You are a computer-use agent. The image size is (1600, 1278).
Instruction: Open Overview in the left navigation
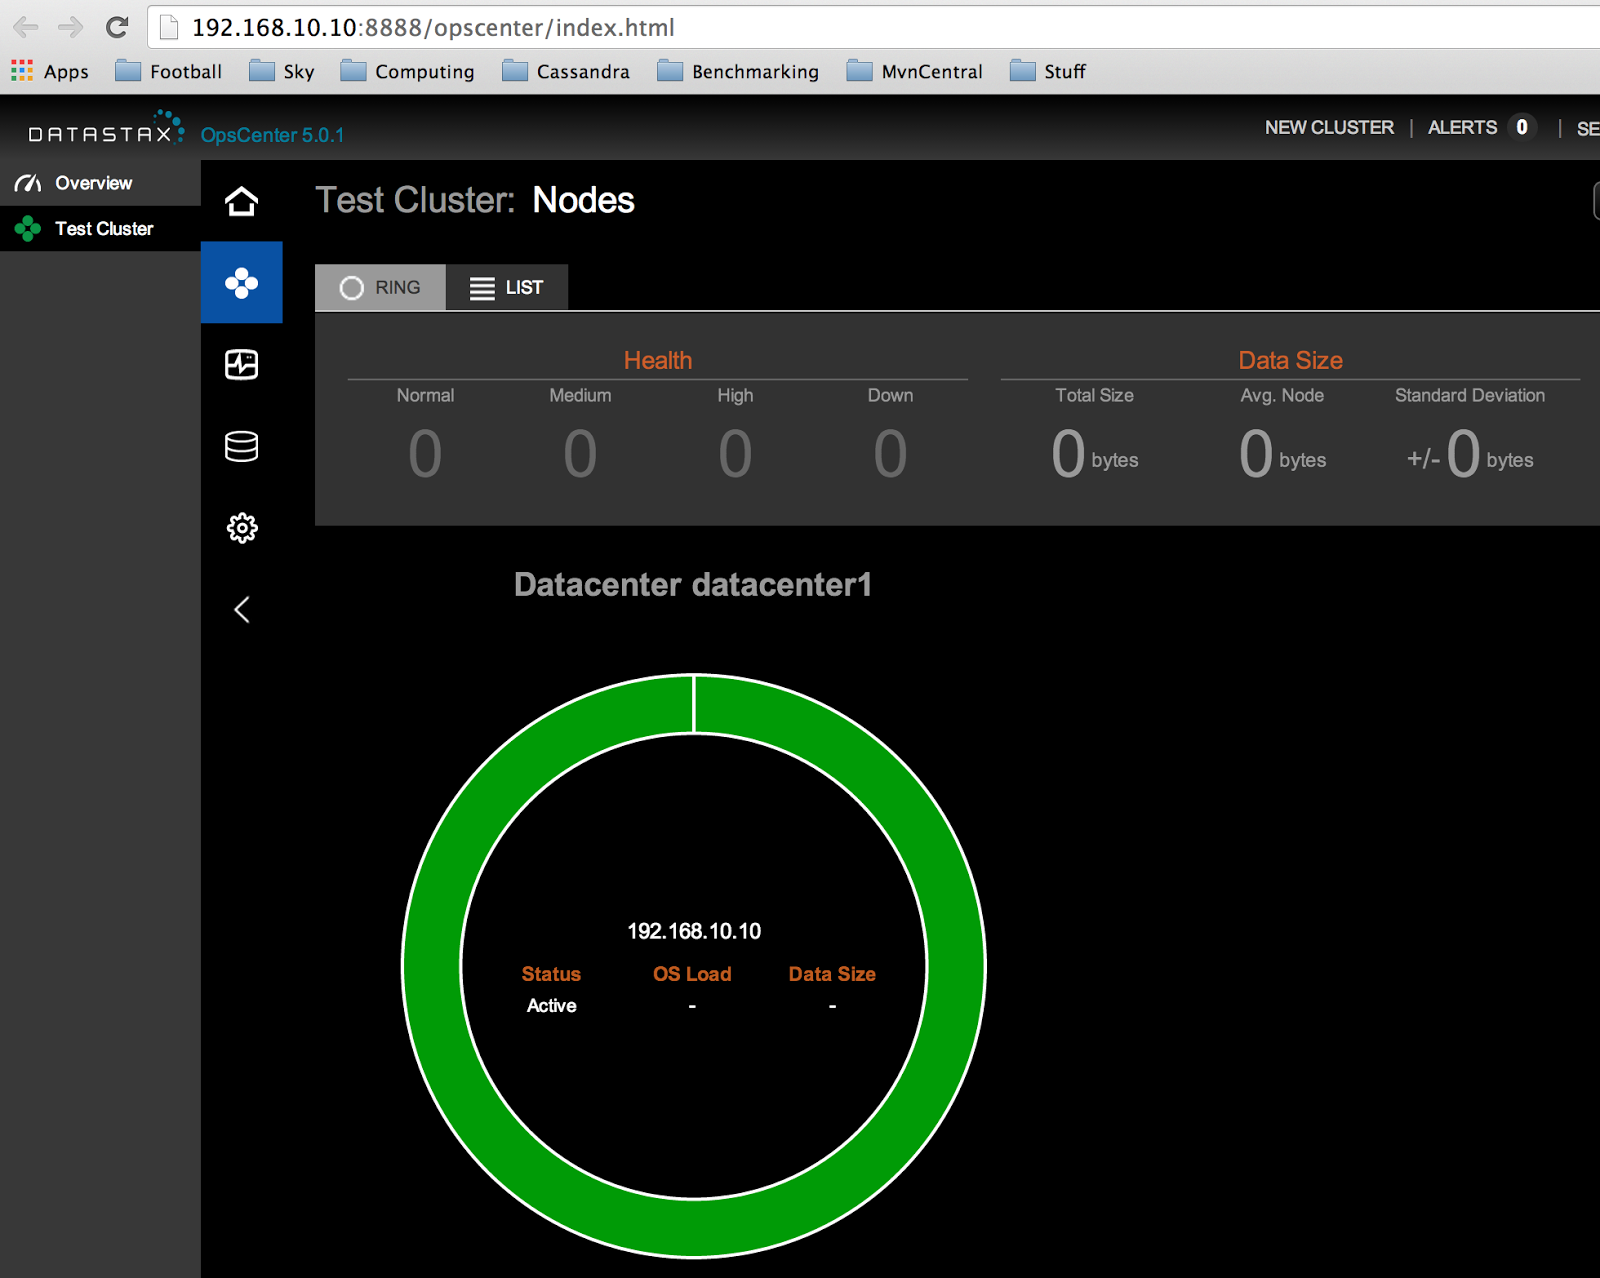[100, 183]
